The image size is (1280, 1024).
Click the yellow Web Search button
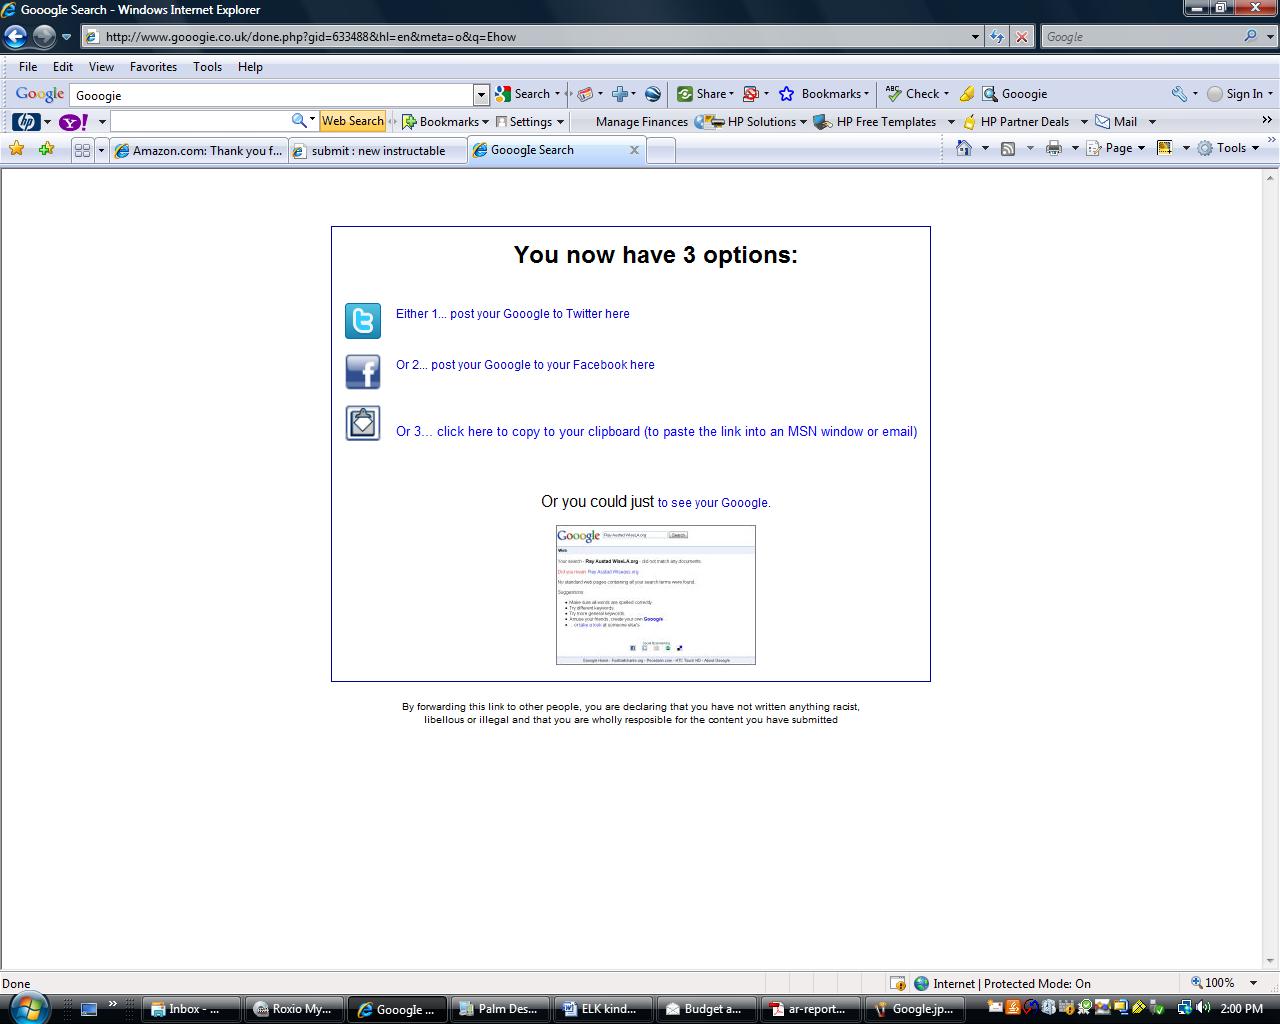click(352, 121)
